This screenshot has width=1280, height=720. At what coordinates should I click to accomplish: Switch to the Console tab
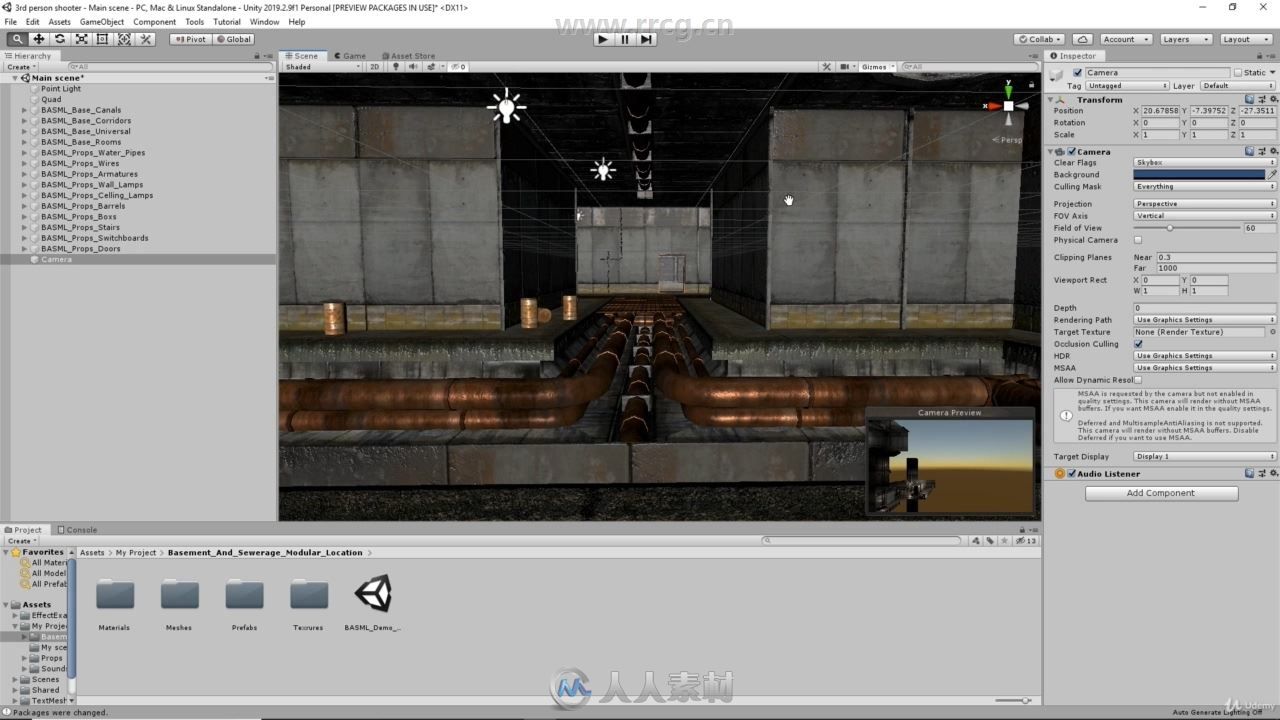[x=77, y=530]
